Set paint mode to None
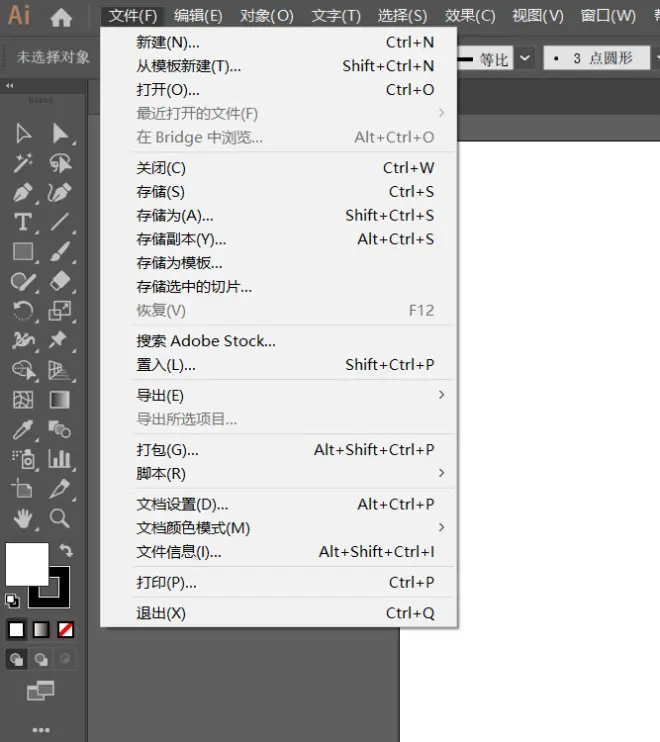The width and height of the screenshot is (660, 742). coord(65,630)
